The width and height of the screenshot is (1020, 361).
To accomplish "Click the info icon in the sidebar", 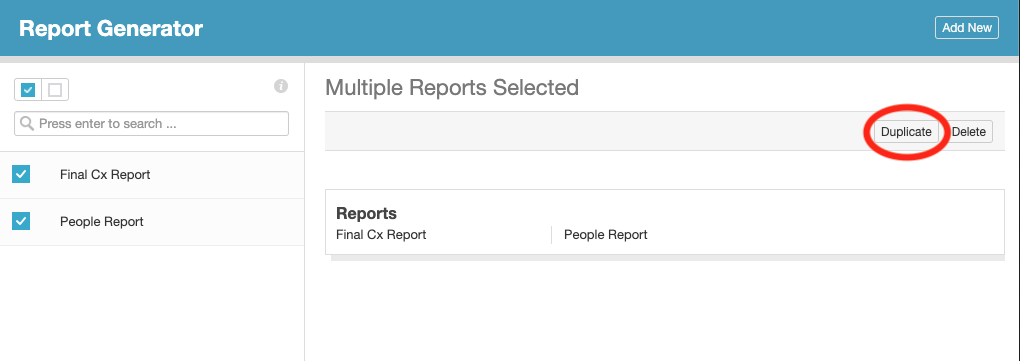I will click(x=280, y=86).
